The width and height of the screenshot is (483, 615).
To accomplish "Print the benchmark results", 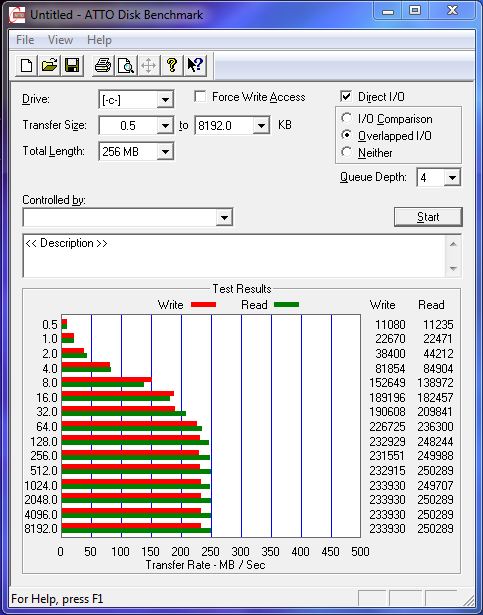I will [103, 65].
